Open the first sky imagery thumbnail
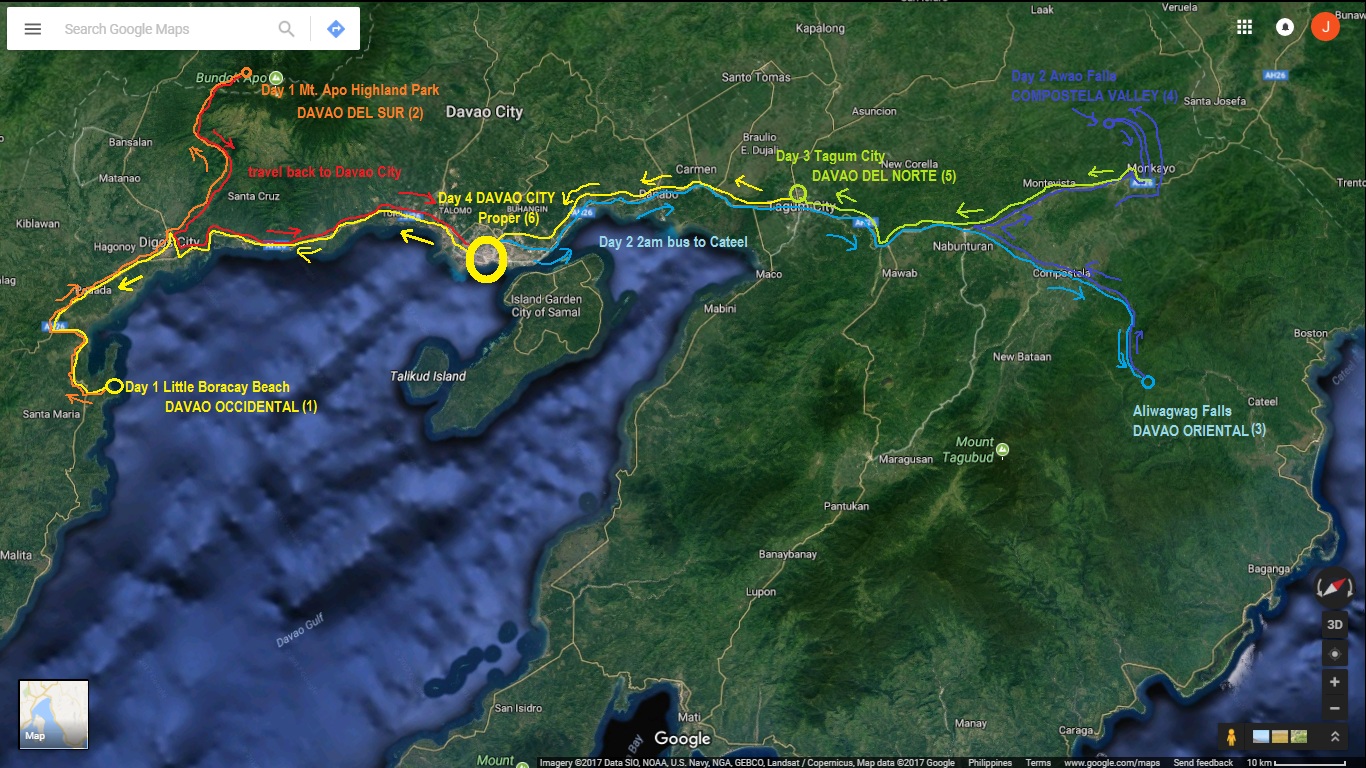 click(x=1261, y=737)
